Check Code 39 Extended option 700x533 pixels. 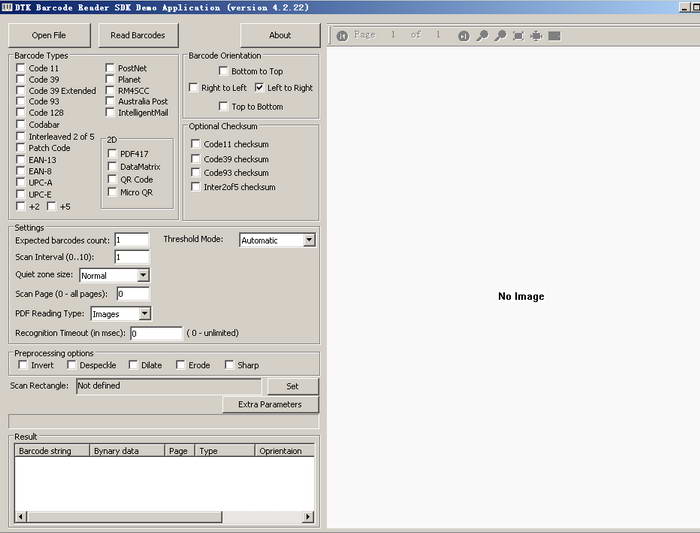click(x=21, y=90)
